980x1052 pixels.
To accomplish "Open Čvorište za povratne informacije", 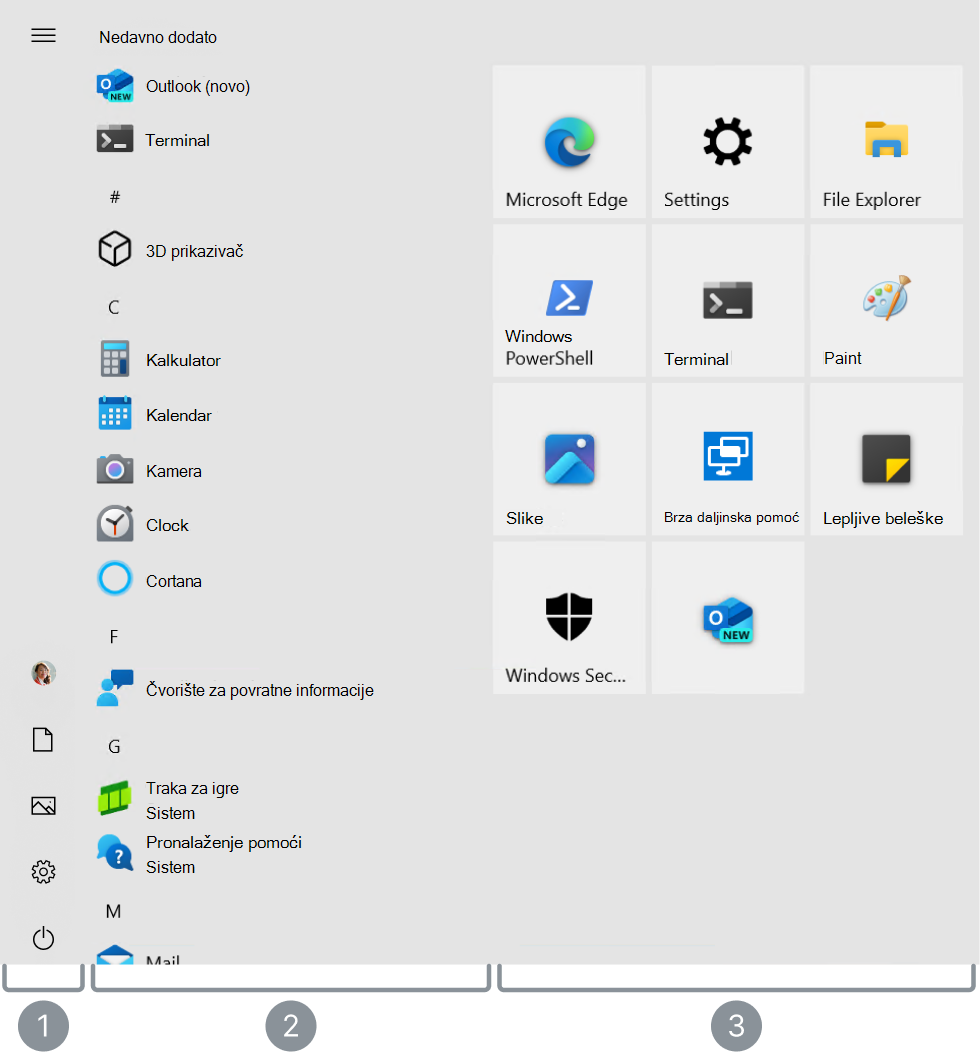I will [x=235, y=689].
